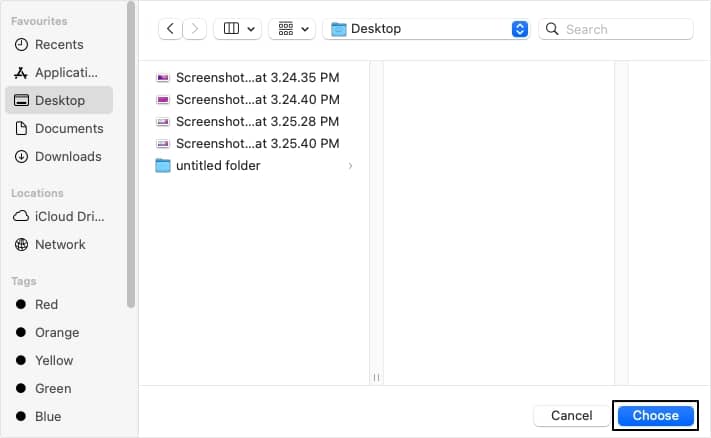Open the column view options chevron
Screen dimensions: 711x438
[251, 29]
